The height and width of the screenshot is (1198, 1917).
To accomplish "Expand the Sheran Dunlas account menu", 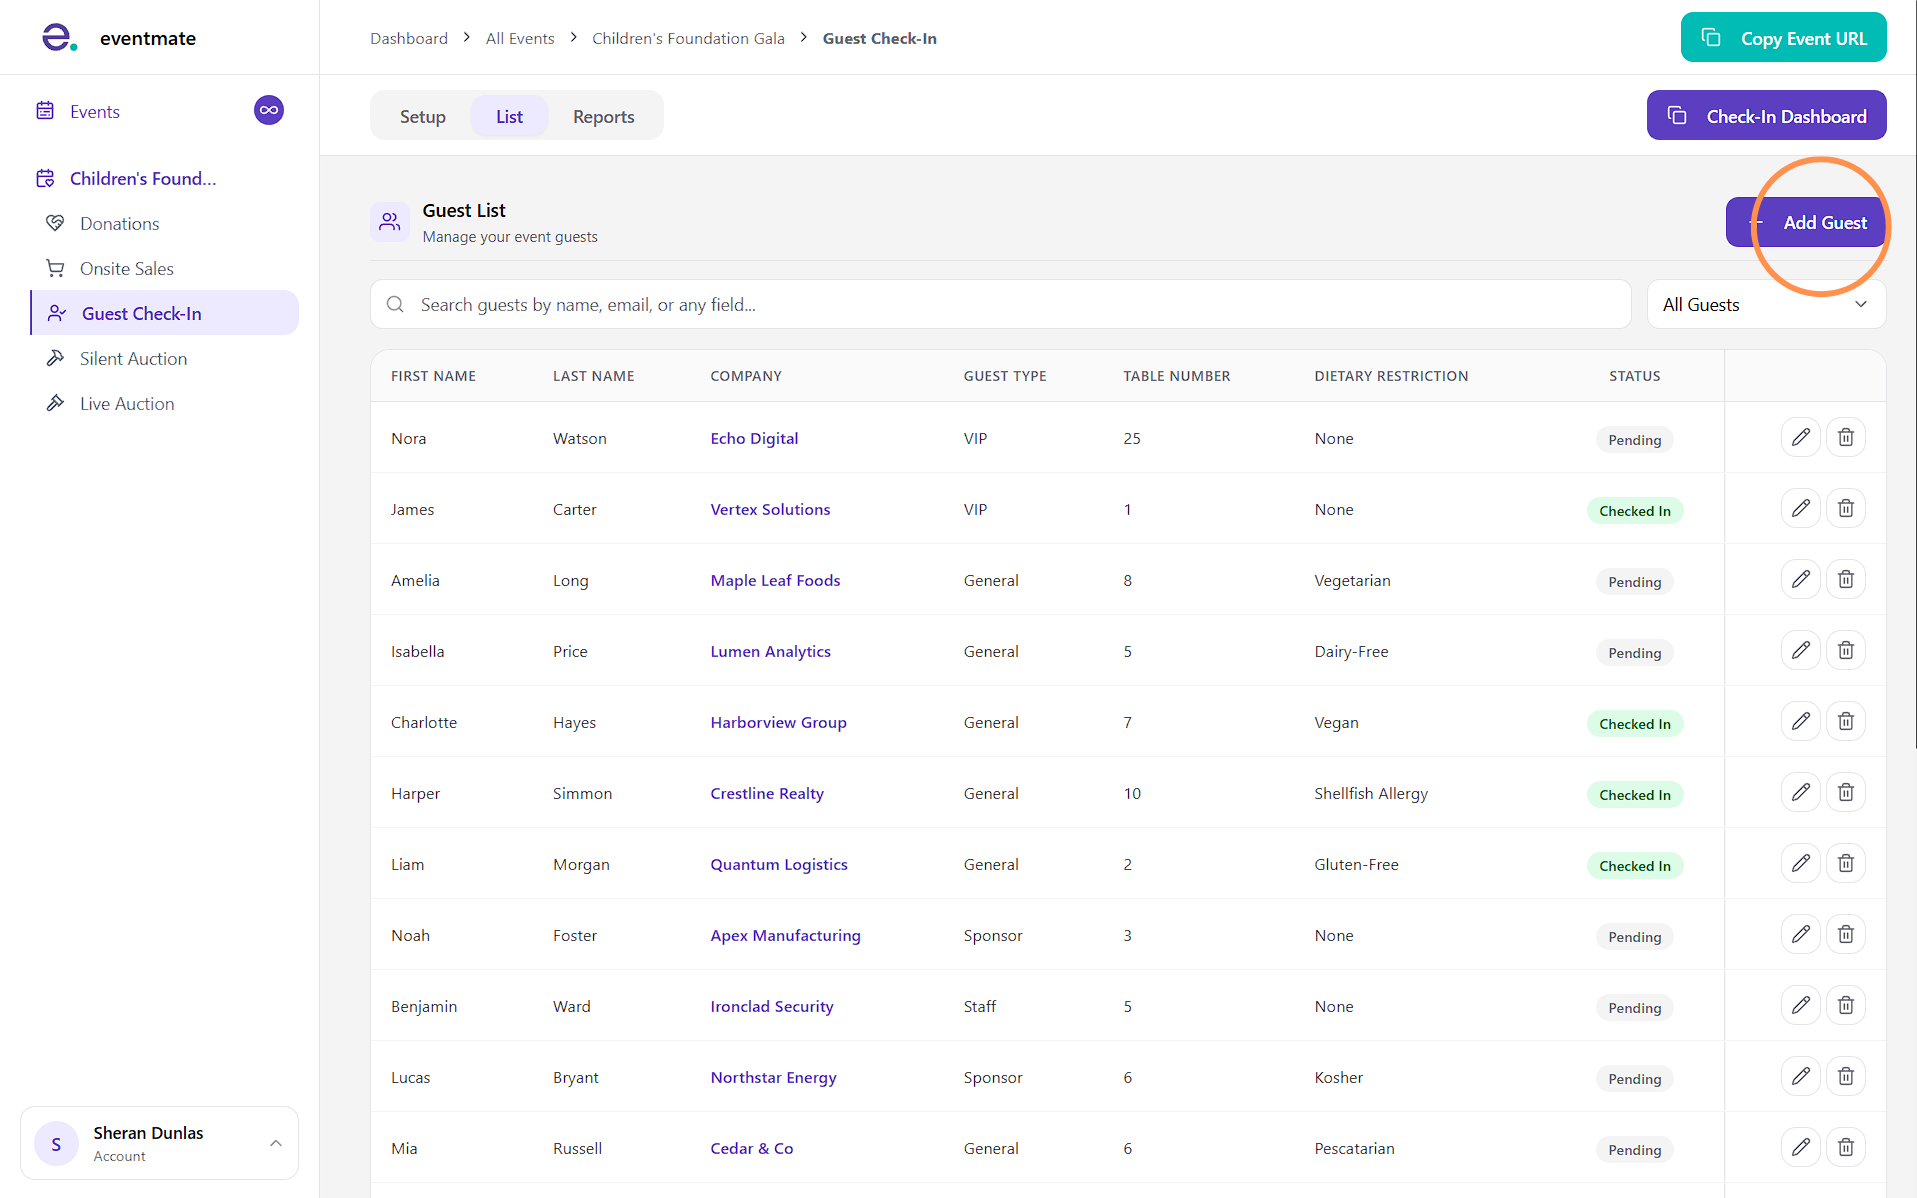I will click(159, 1143).
